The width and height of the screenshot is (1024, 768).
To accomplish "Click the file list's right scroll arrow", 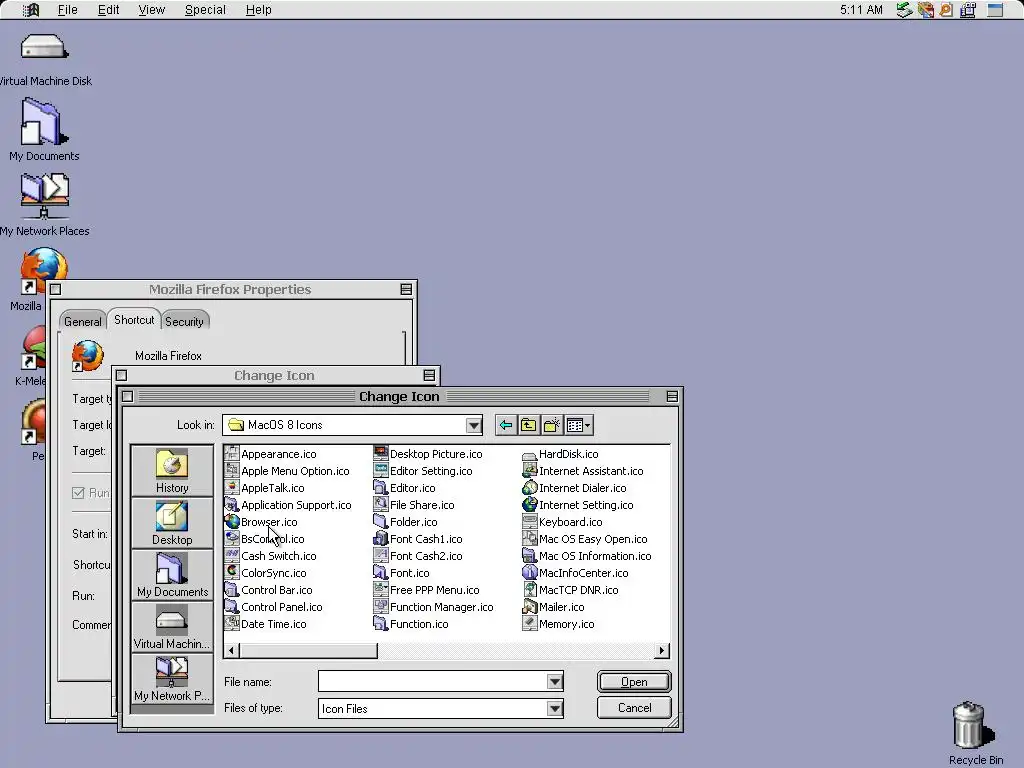I will pyautogui.click(x=662, y=650).
